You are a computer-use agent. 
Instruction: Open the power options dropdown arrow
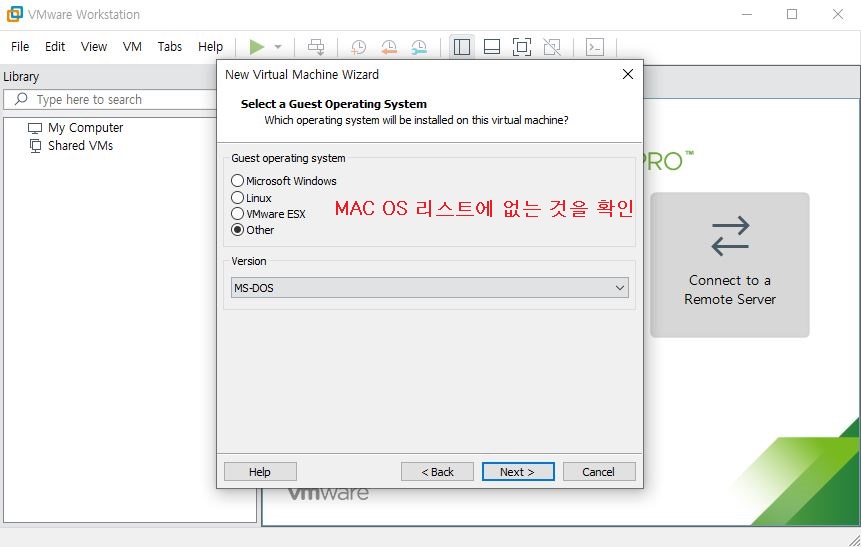click(x=278, y=47)
